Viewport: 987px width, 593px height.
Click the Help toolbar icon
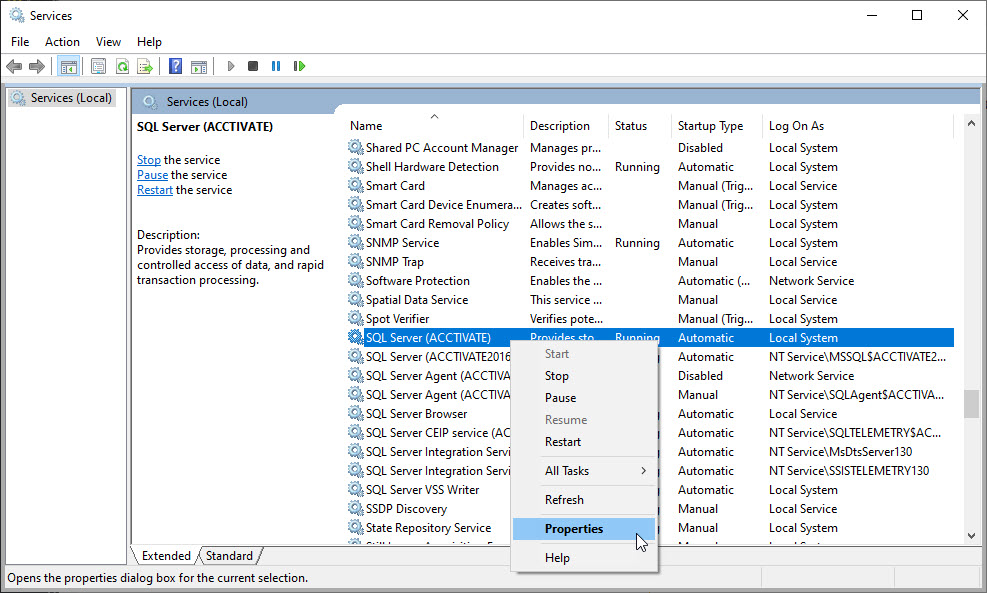coord(175,66)
